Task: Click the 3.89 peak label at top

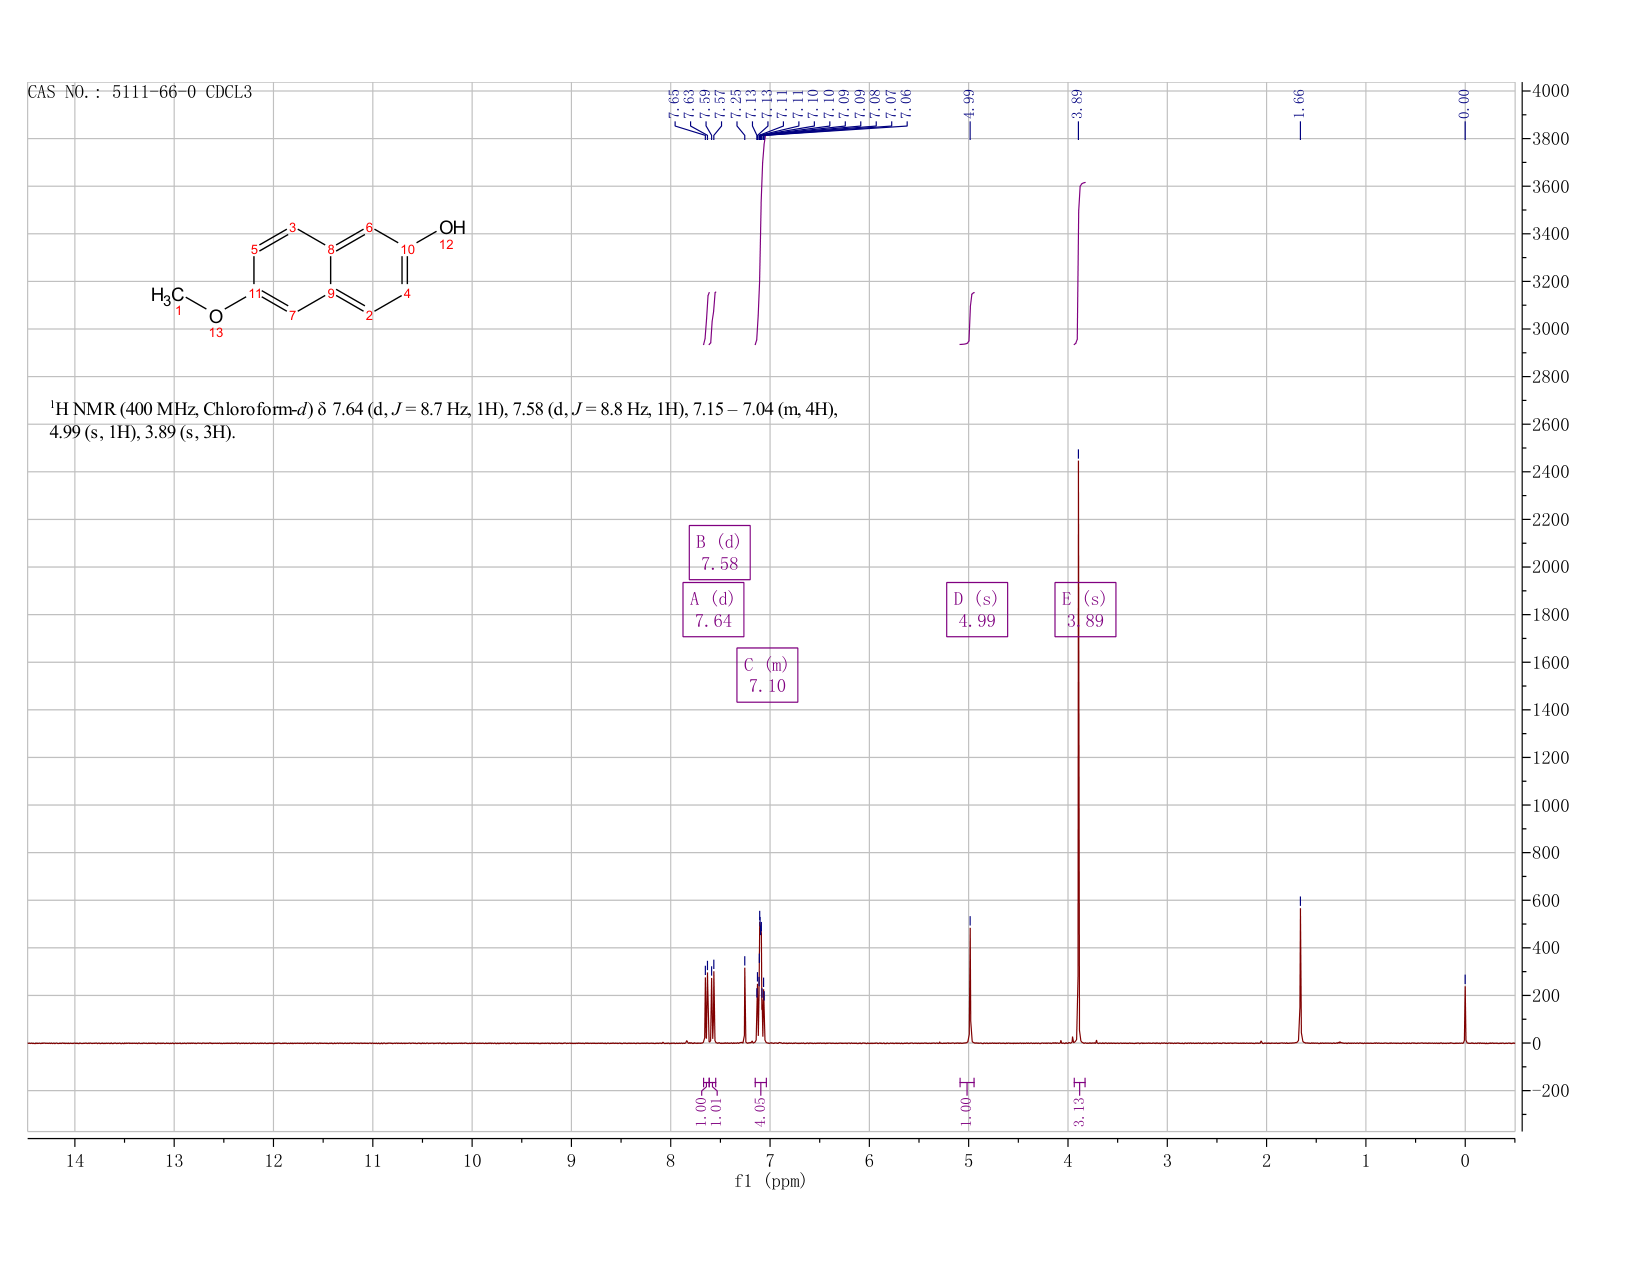Action: (x=1077, y=101)
